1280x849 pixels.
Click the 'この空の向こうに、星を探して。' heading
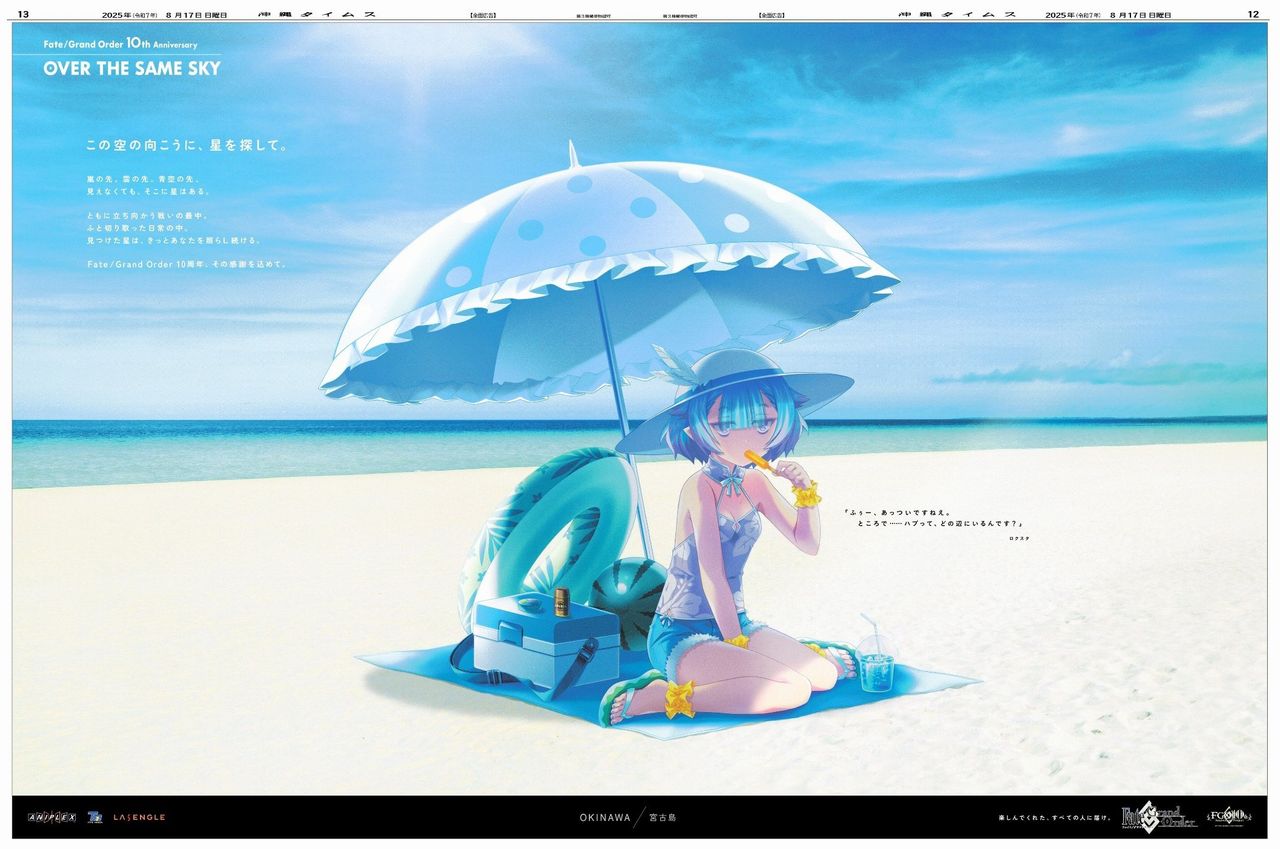click(x=188, y=145)
